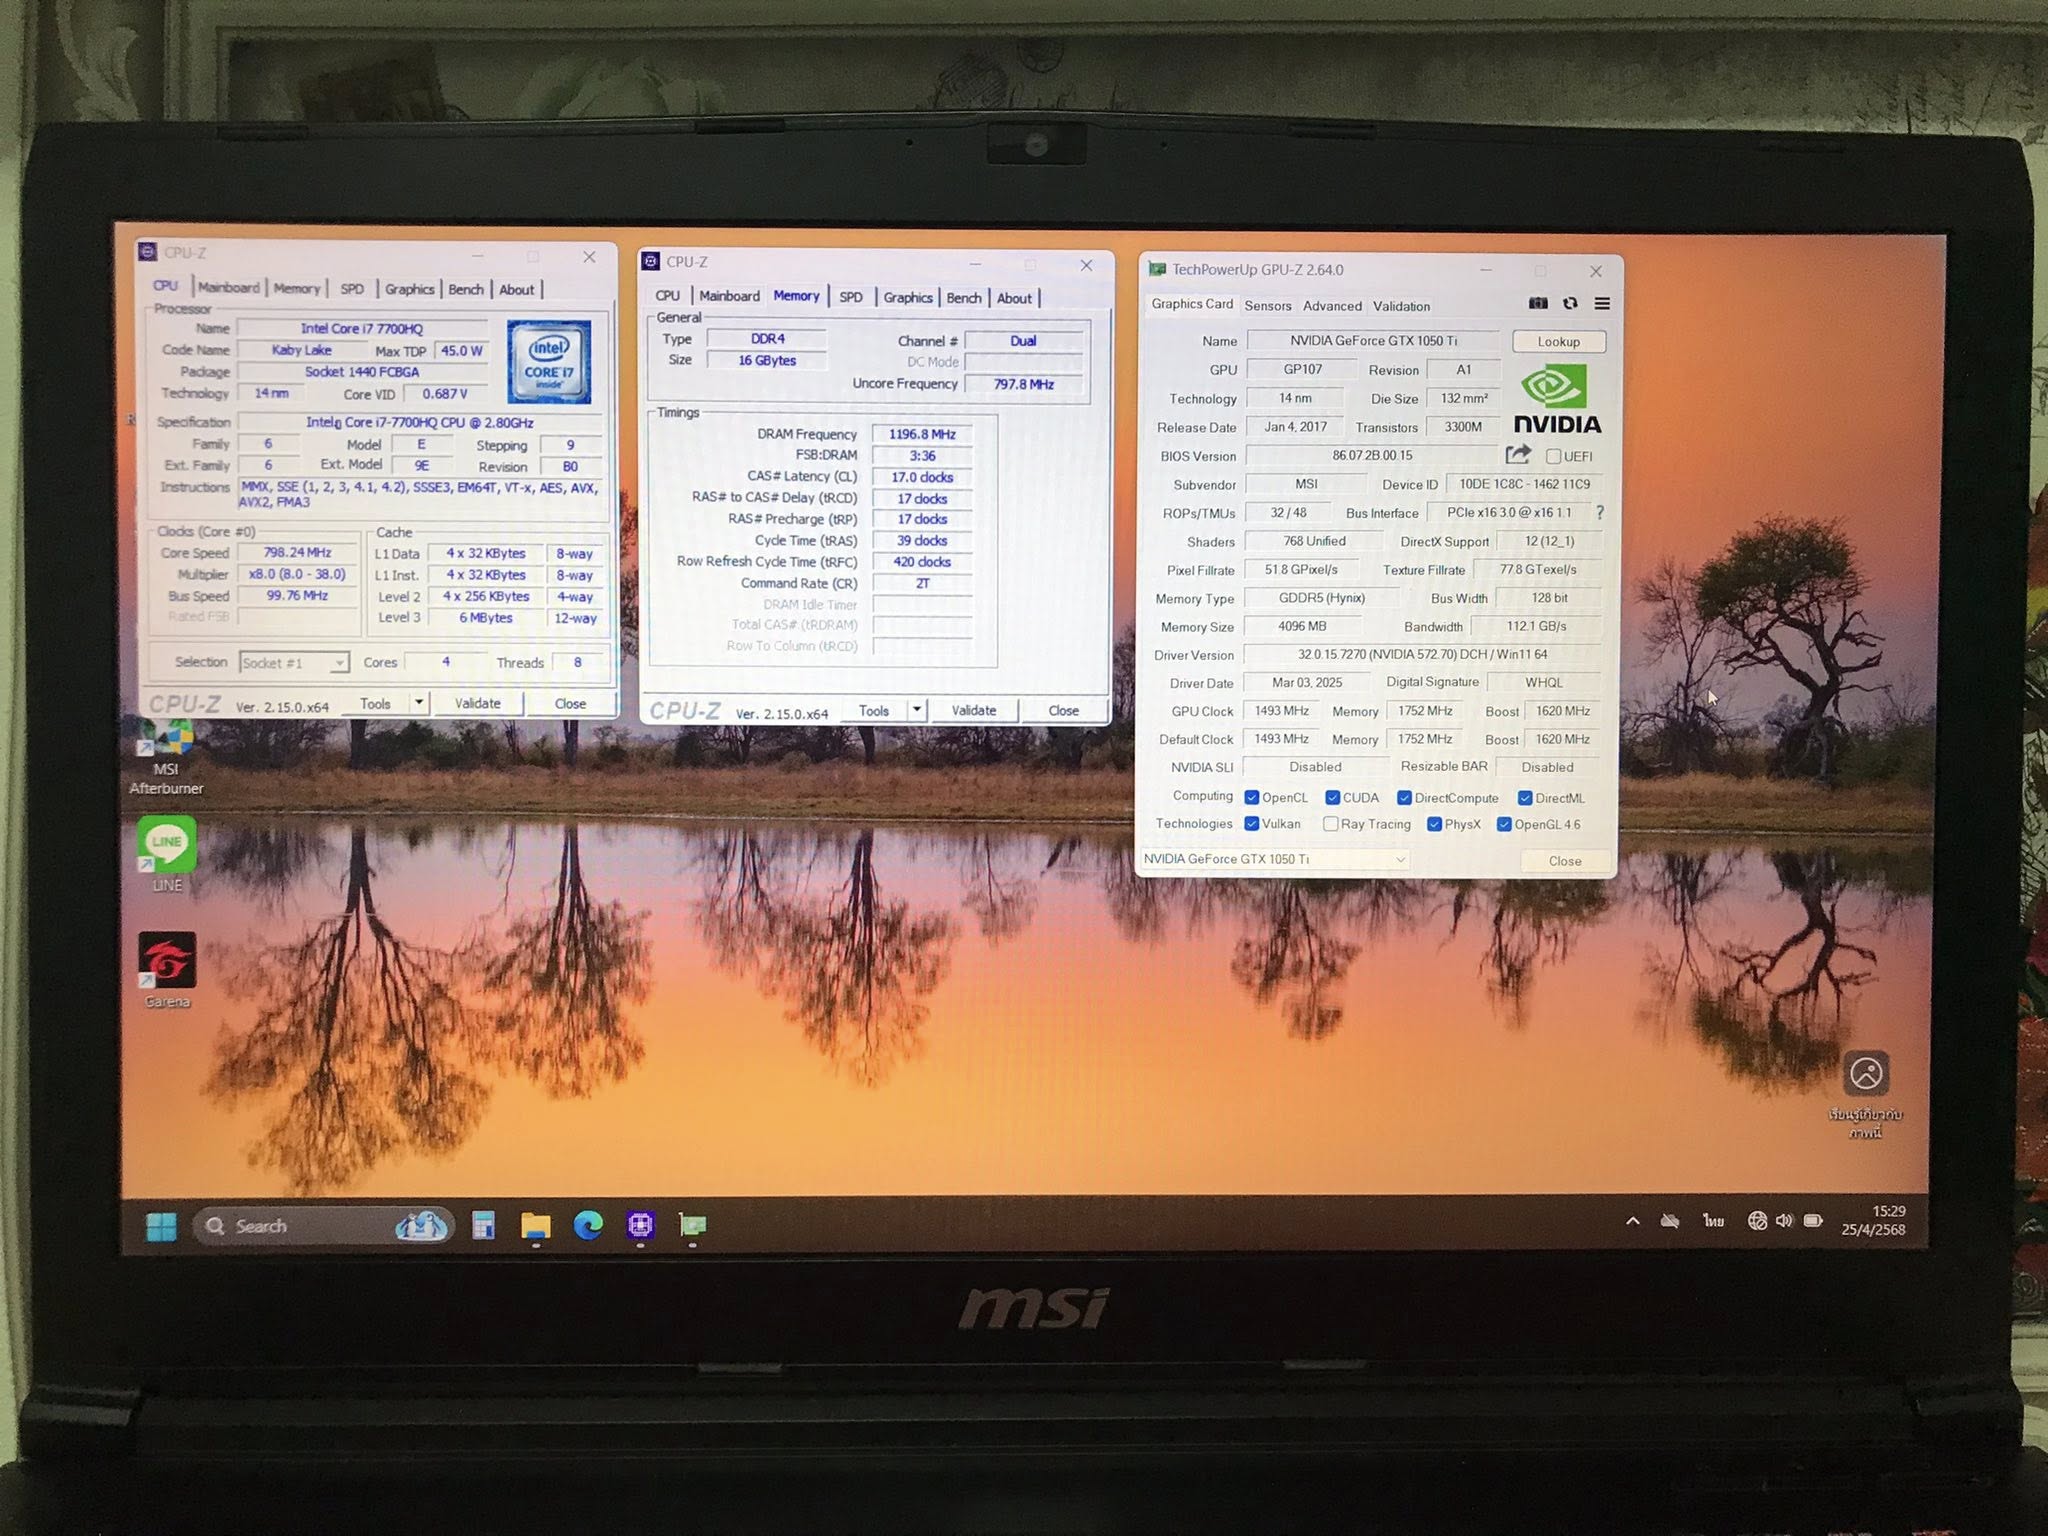
Task: Click the GPU-Z refresh icon
Action: click(x=1570, y=303)
